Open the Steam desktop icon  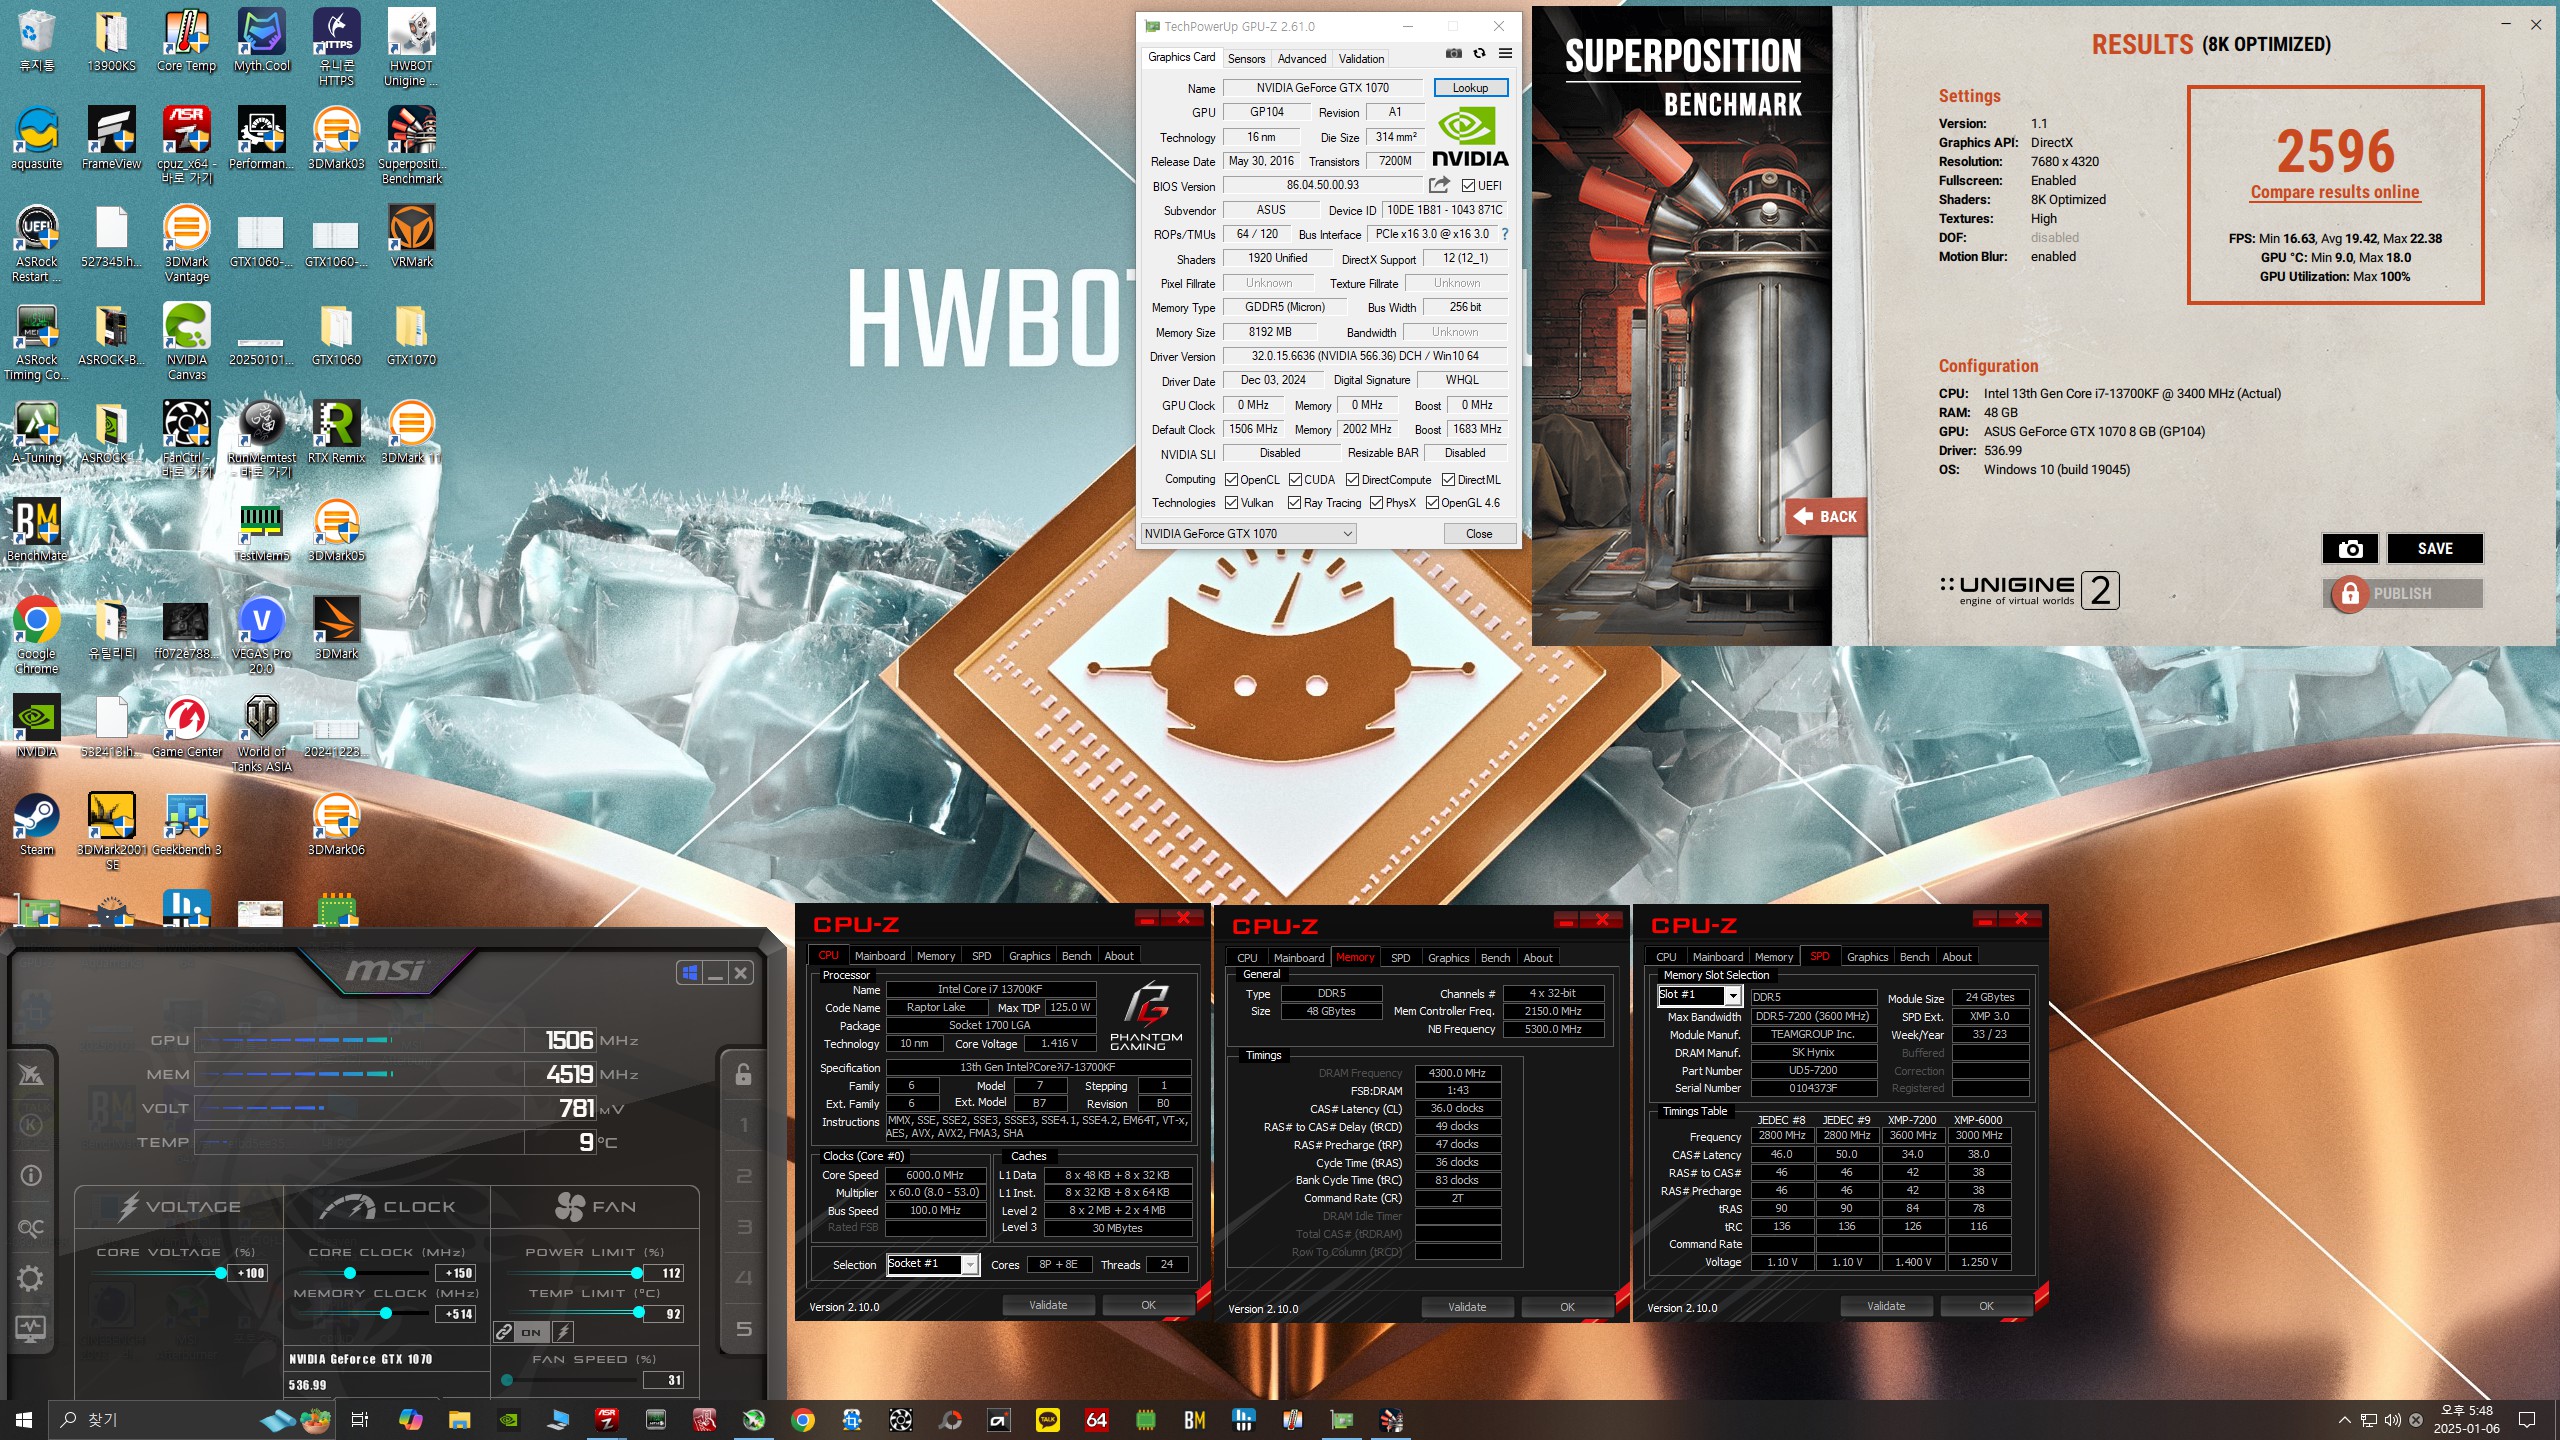pyautogui.click(x=37, y=825)
